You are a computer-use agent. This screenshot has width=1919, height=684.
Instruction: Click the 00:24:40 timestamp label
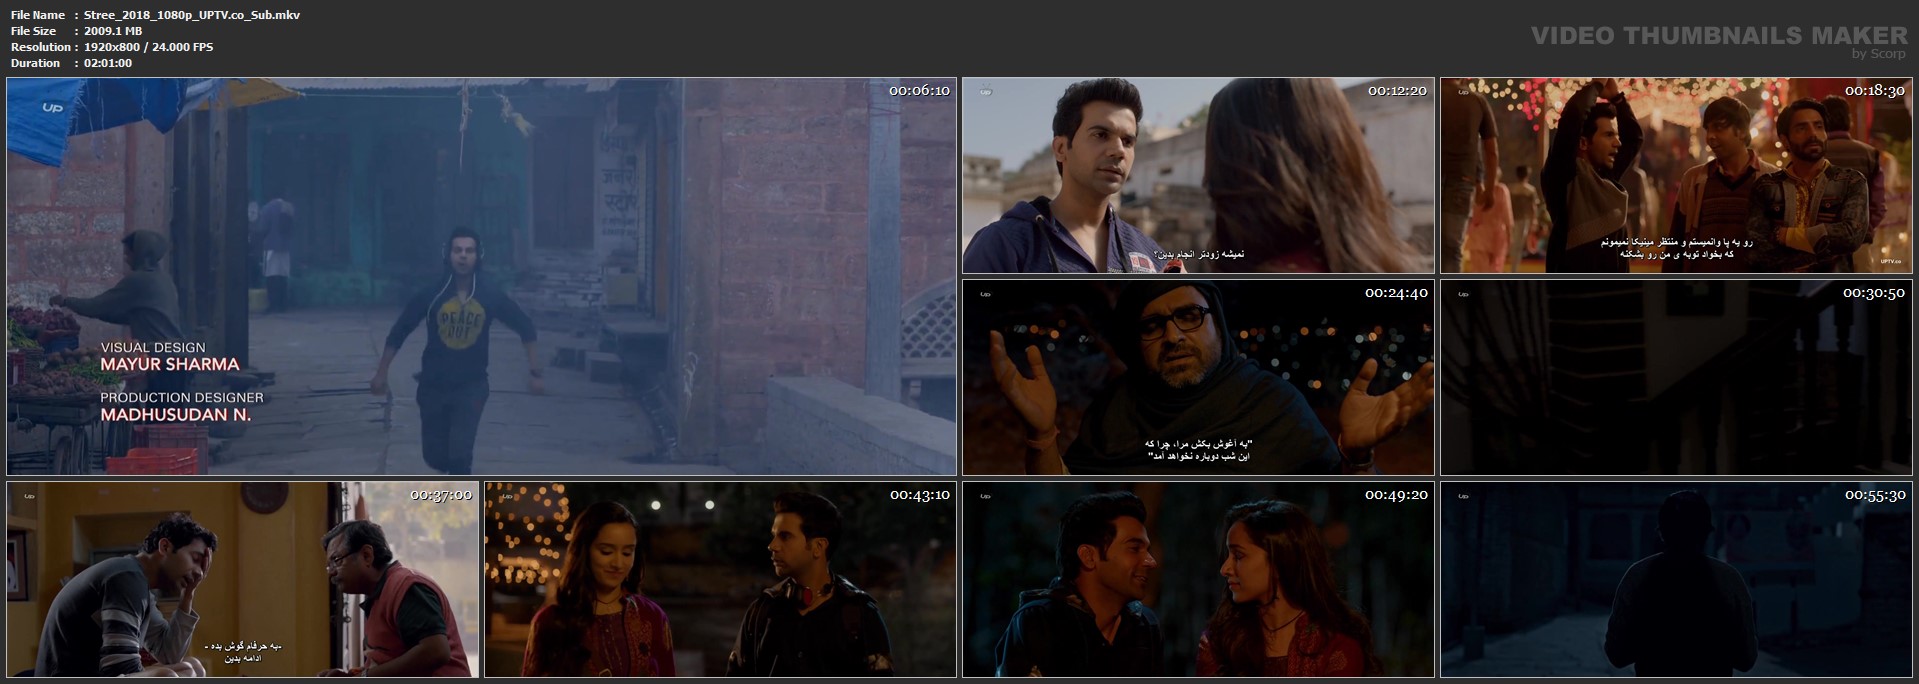tap(1397, 293)
